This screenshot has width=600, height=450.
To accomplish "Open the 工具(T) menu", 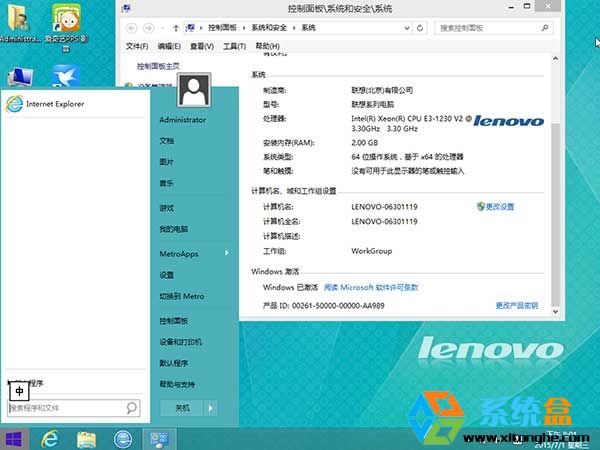I will [234, 46].
